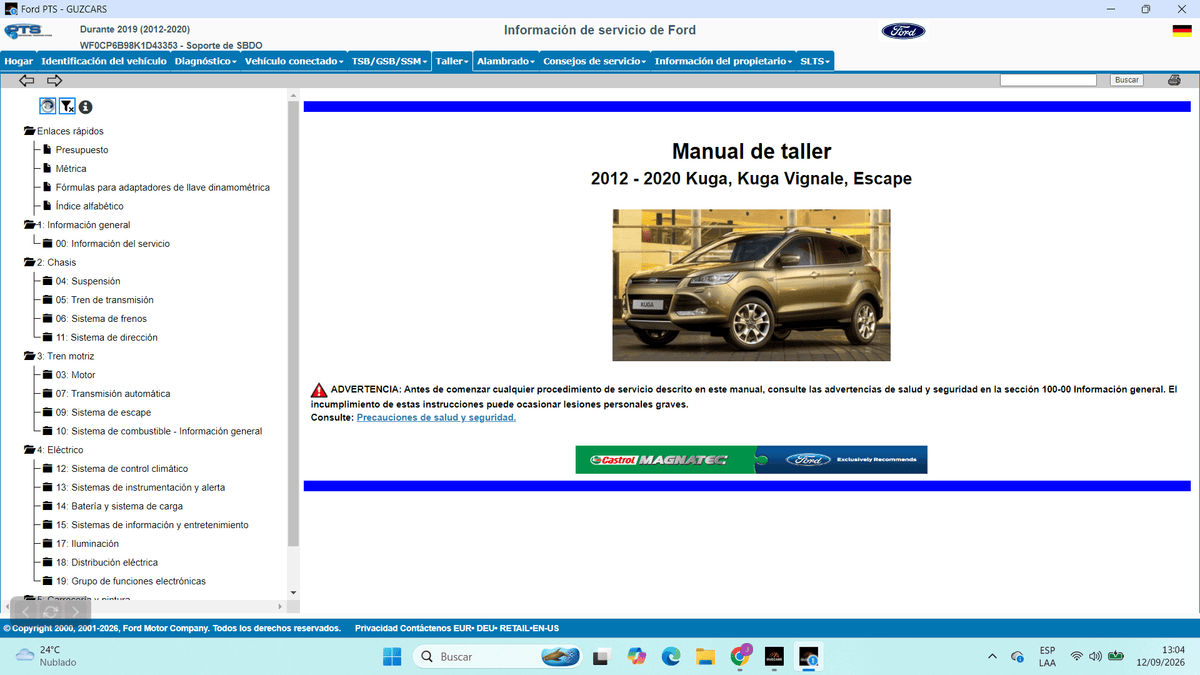Click the Ford oval logo
Screen dimensions: 1200x675
[x=903, y=31]
